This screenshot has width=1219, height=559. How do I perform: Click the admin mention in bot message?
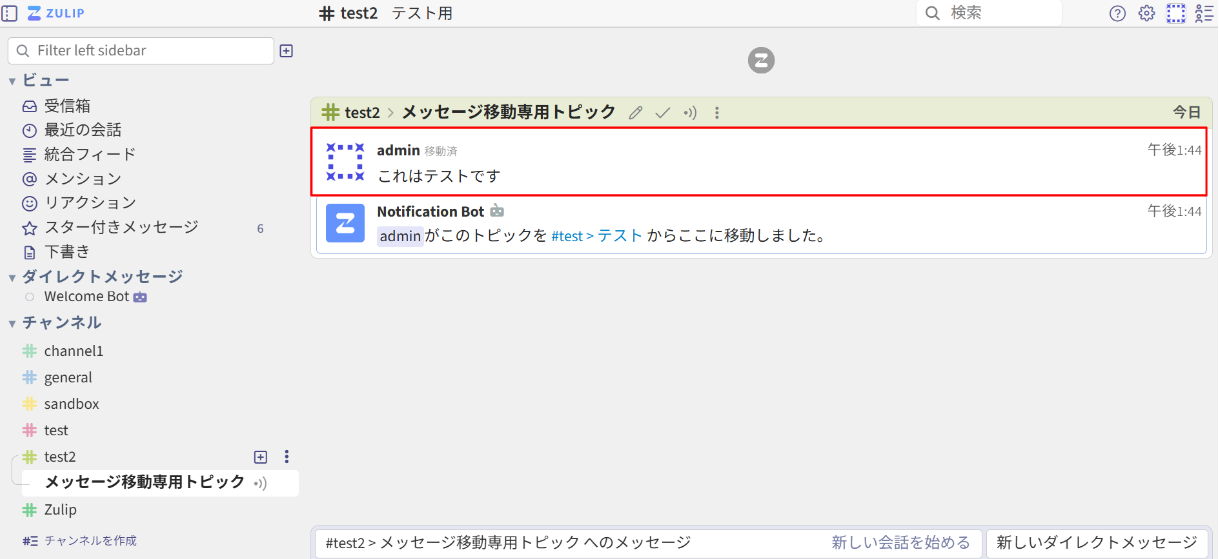click(400, 236)
